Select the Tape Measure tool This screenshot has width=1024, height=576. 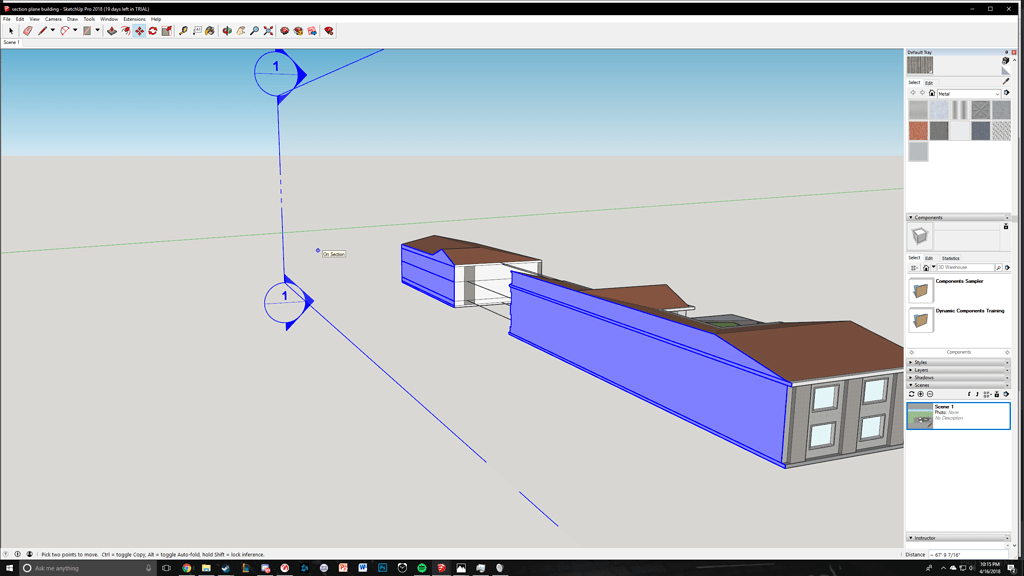[183, 31]
